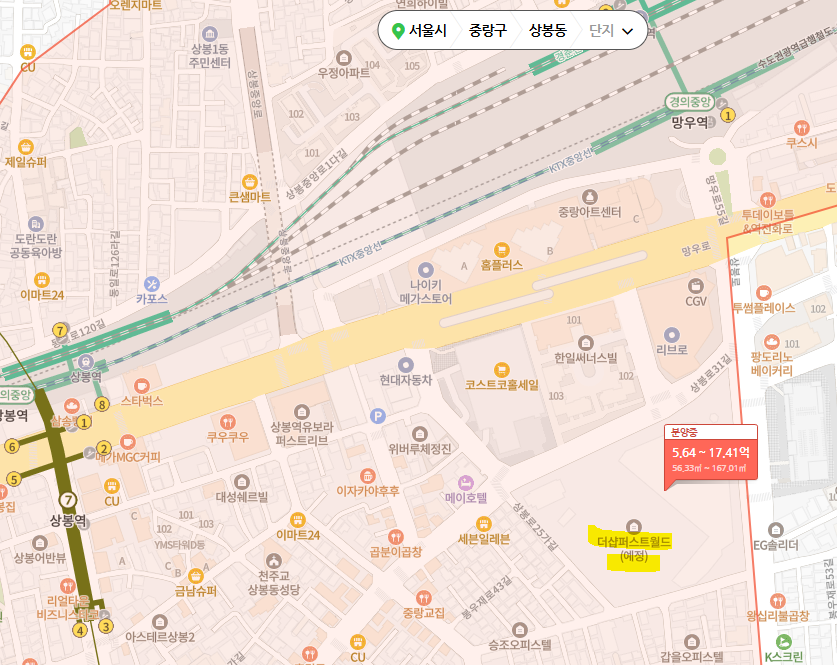Click the 투데이보틀&여진화로 restaurant icon
Image resolution: width=837 pixels, height=665 pixels.
[768, 200]
